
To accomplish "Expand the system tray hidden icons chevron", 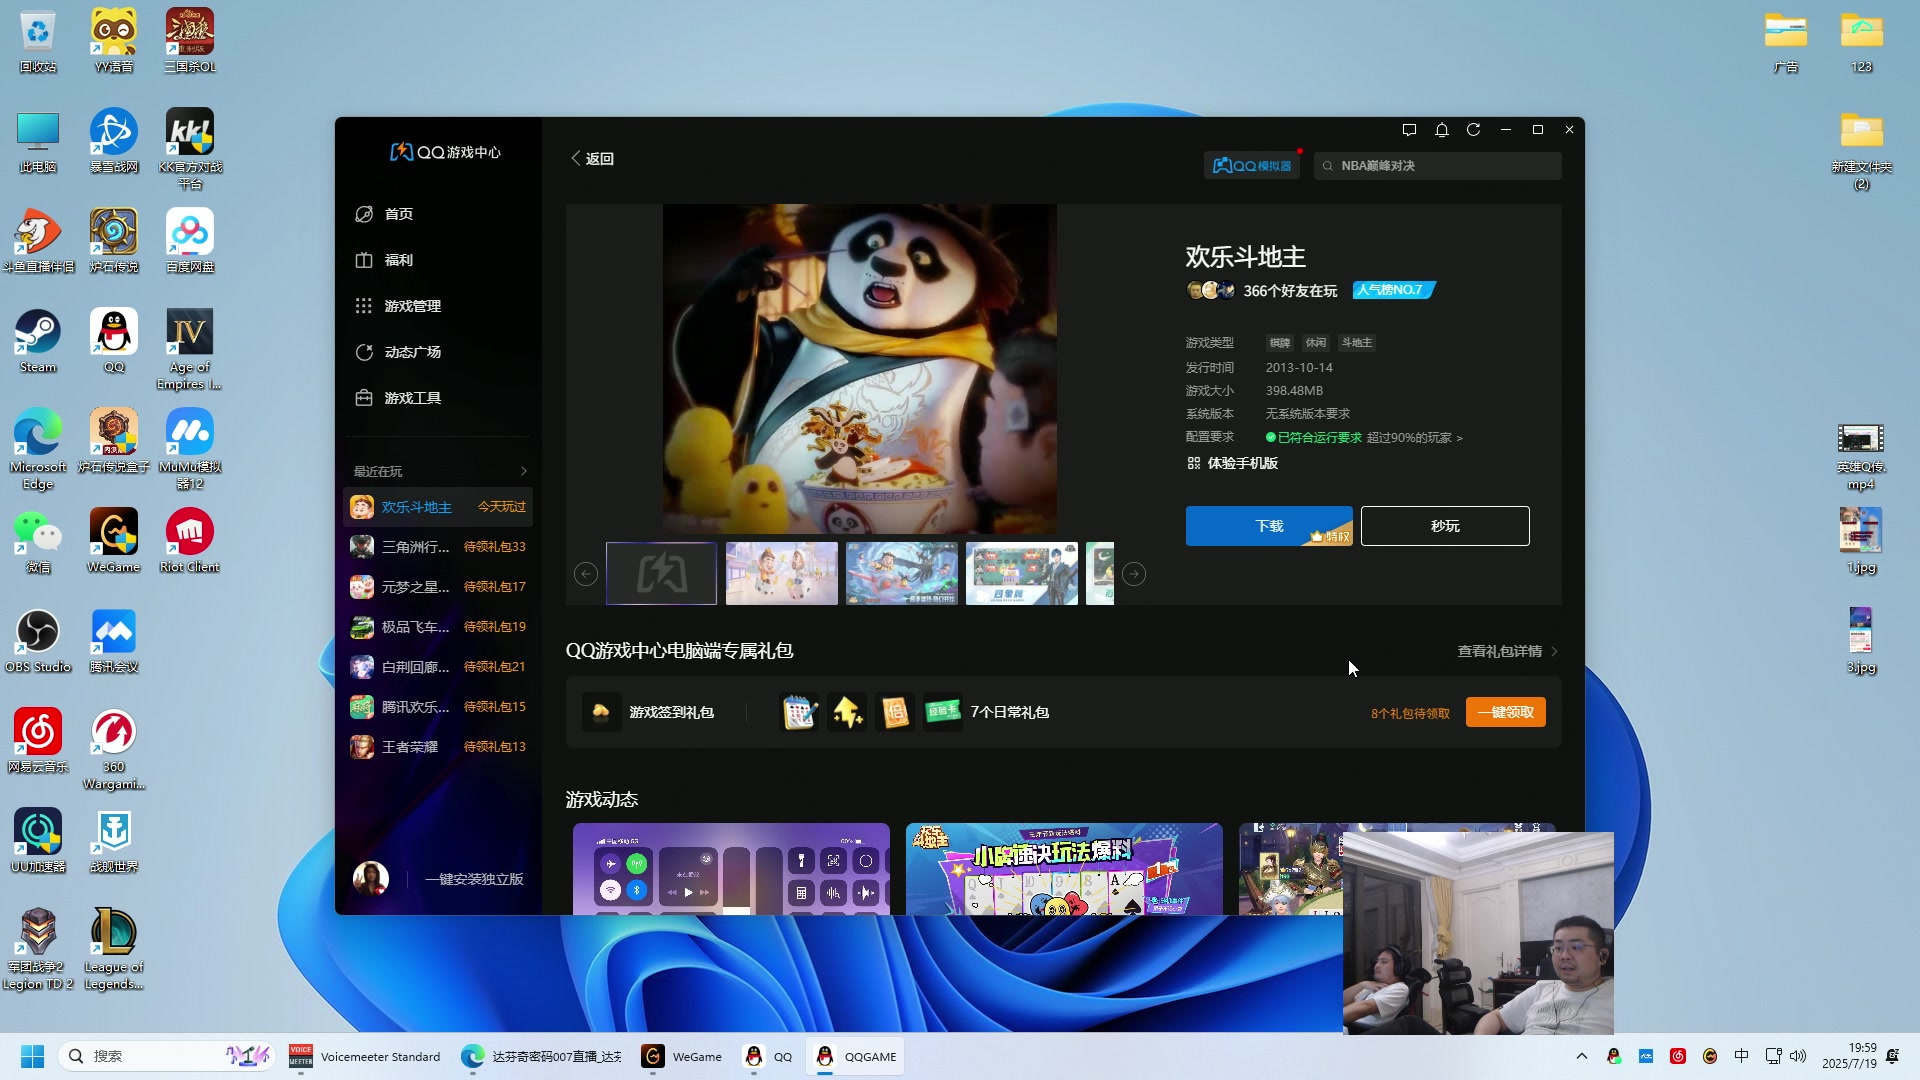I will click(x=1582, y=1056).
